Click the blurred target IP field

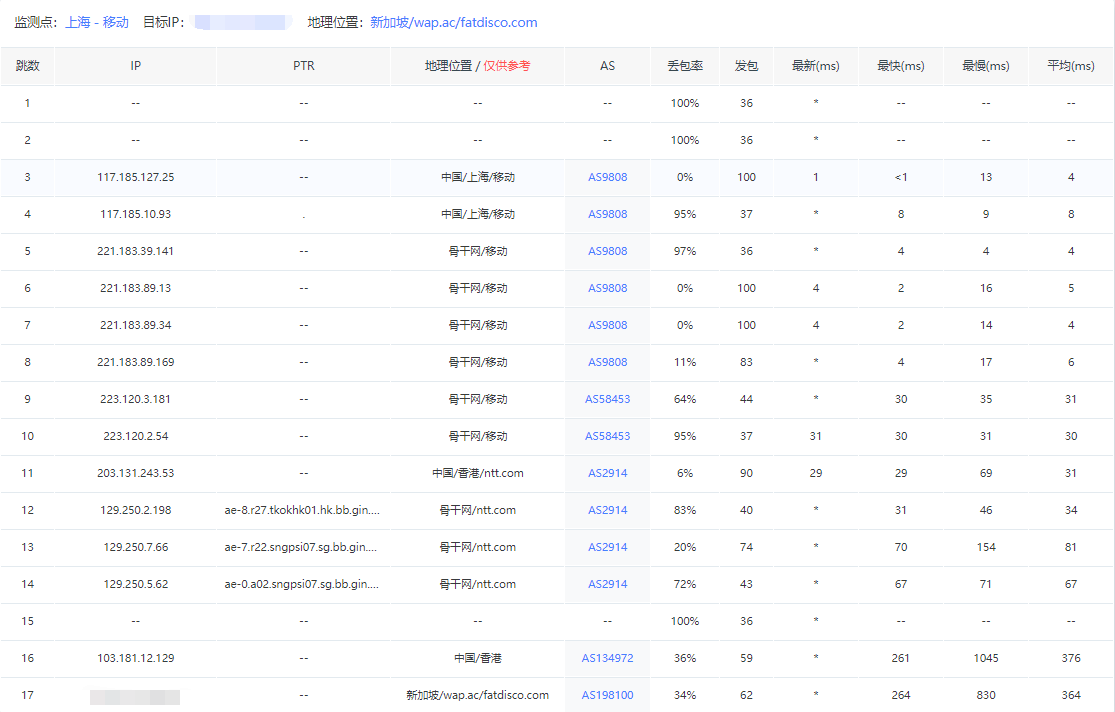click(x=243, y=22)
